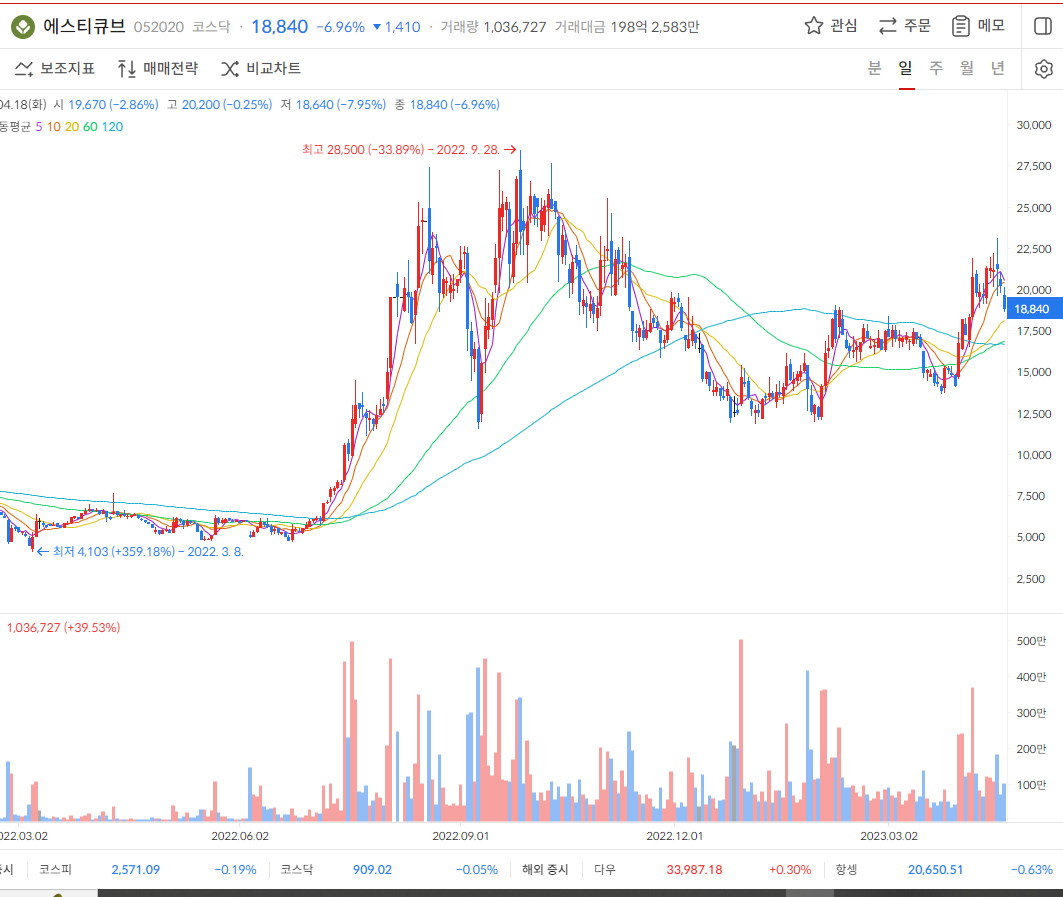Click the 최고 28,500 high marker
Screen dimensions: 1063x897
click(409, 149)
